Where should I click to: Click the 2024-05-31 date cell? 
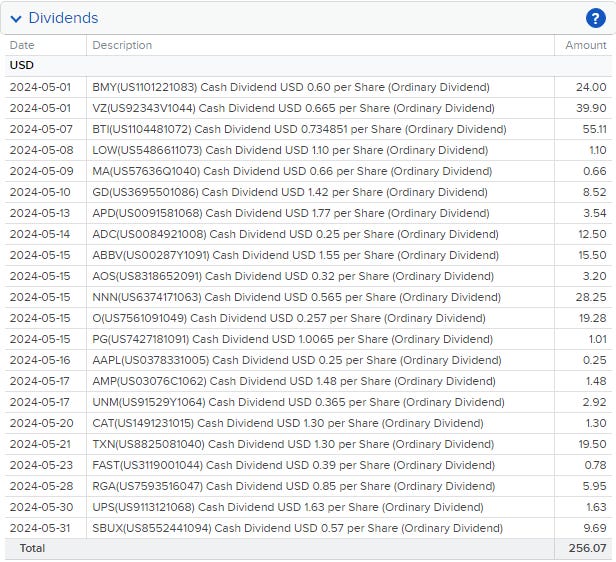(40, 528)
